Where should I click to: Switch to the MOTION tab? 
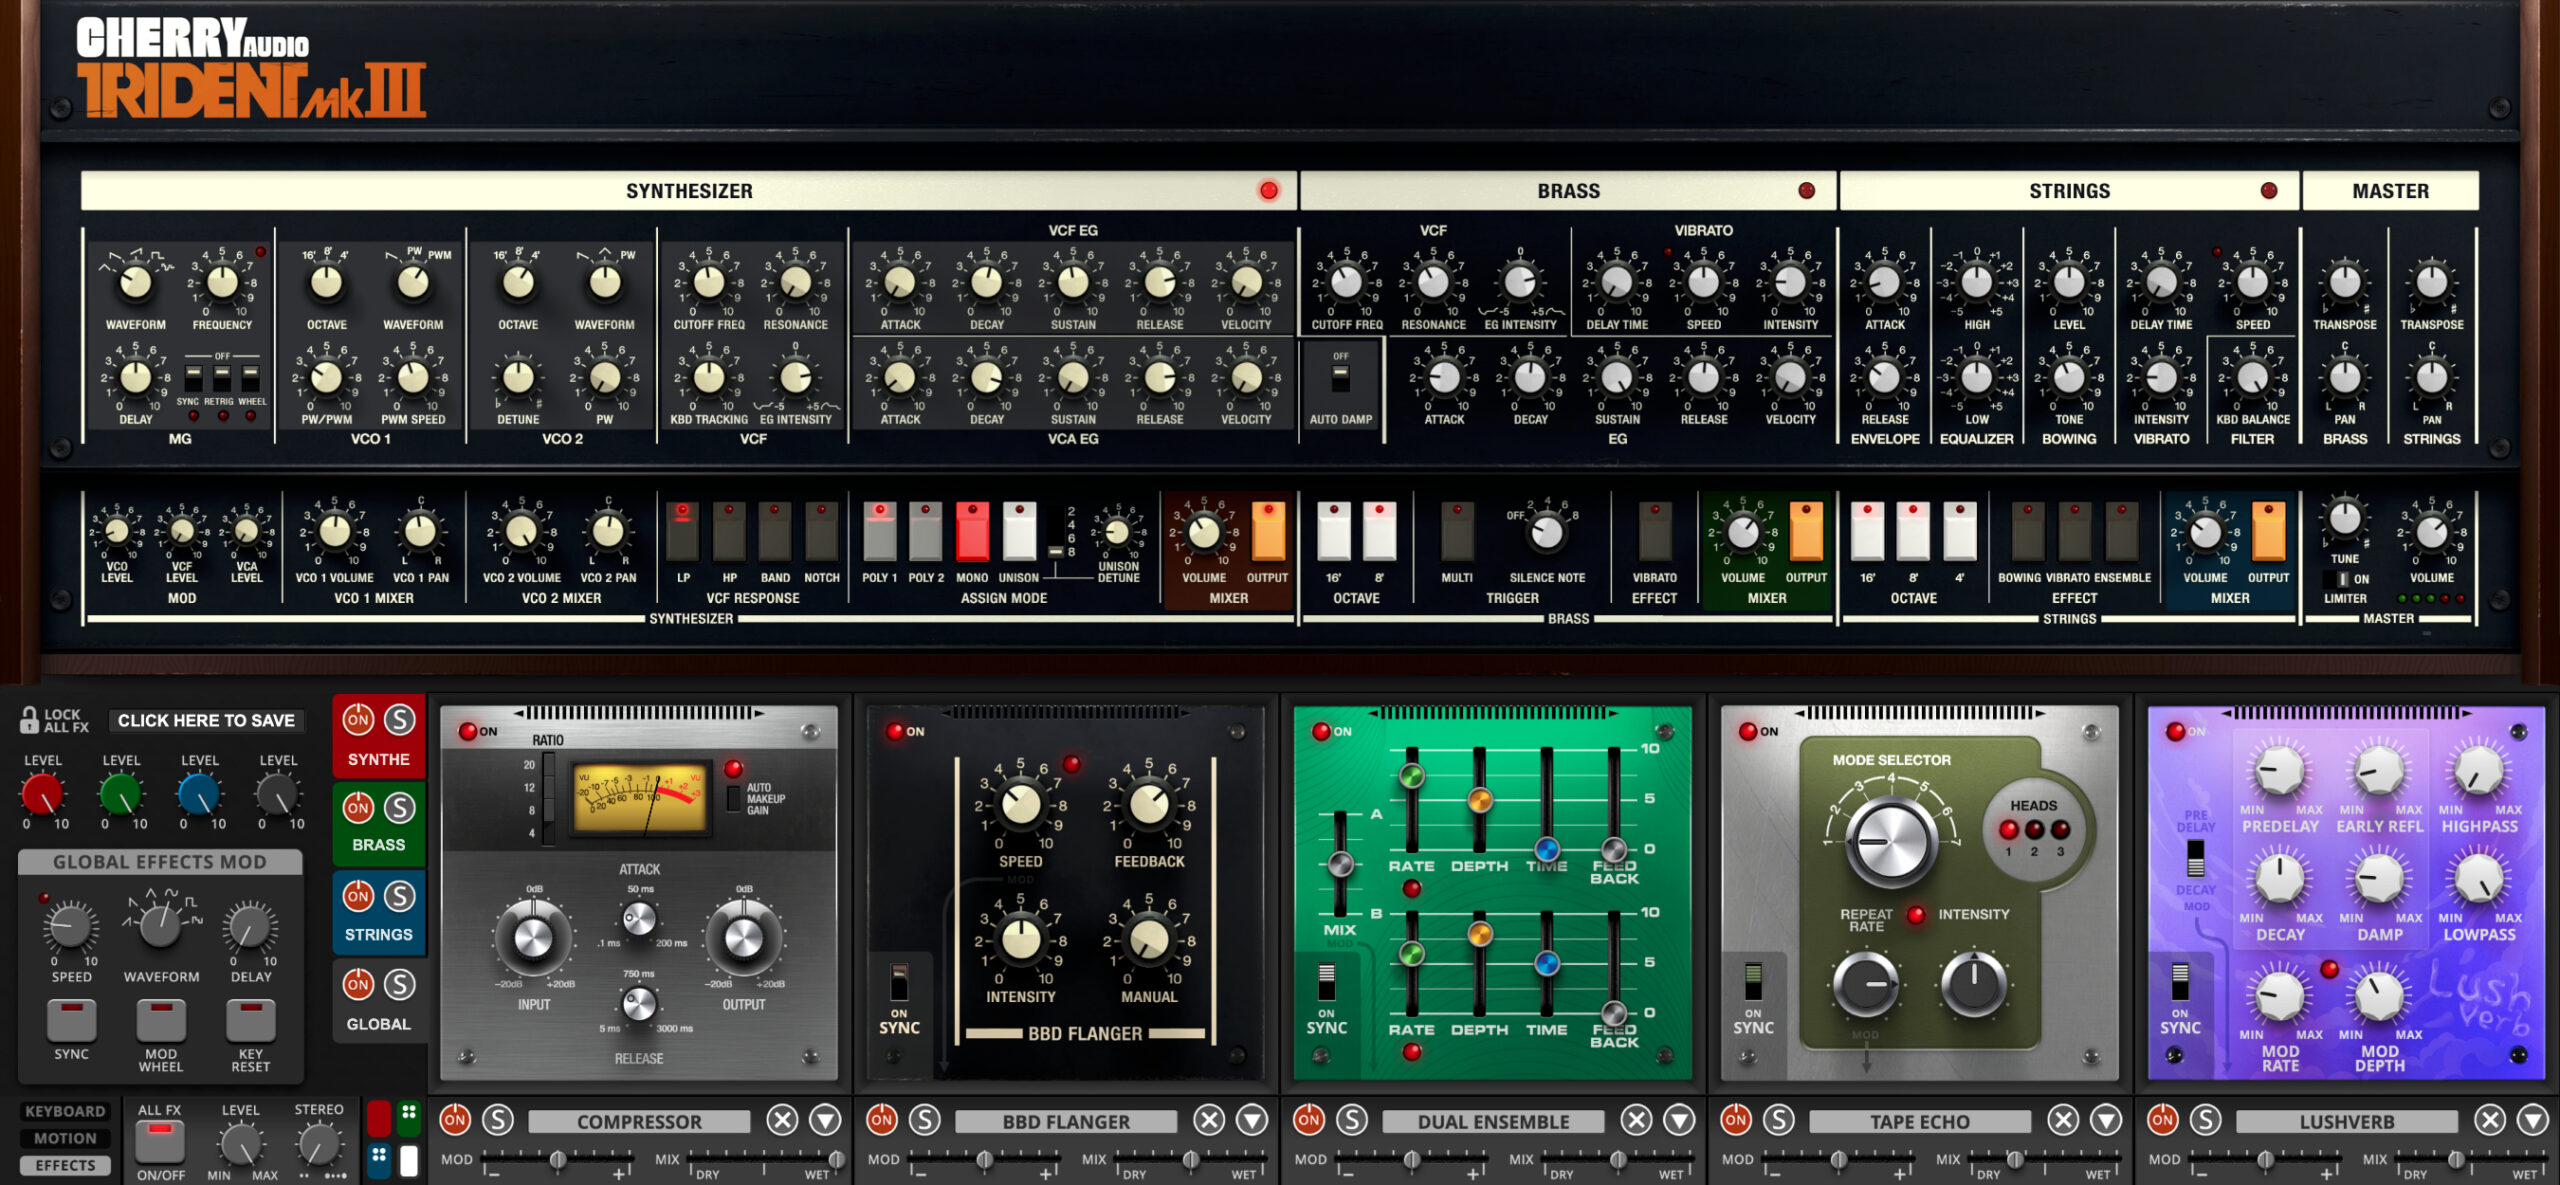pyautogui.click(x=65, y=1137)
